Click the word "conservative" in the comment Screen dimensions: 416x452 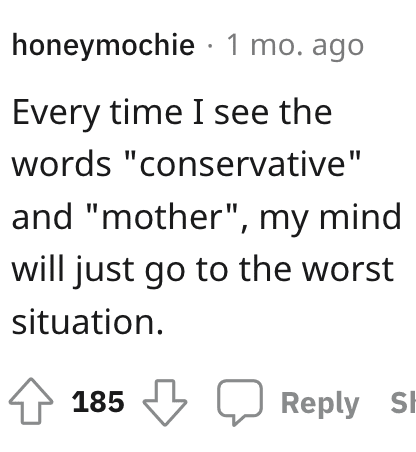pos(244,164)
